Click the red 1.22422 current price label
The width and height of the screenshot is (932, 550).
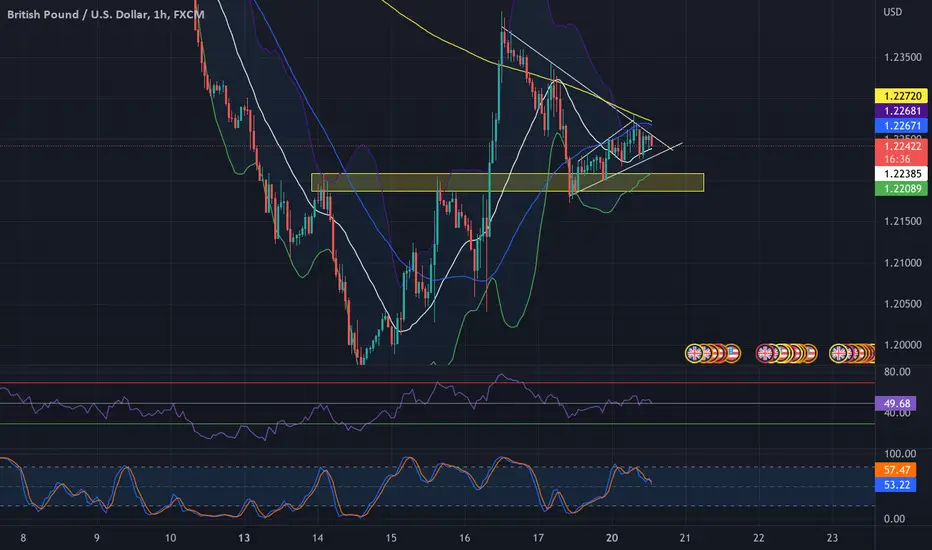click(x=902, y=146)
